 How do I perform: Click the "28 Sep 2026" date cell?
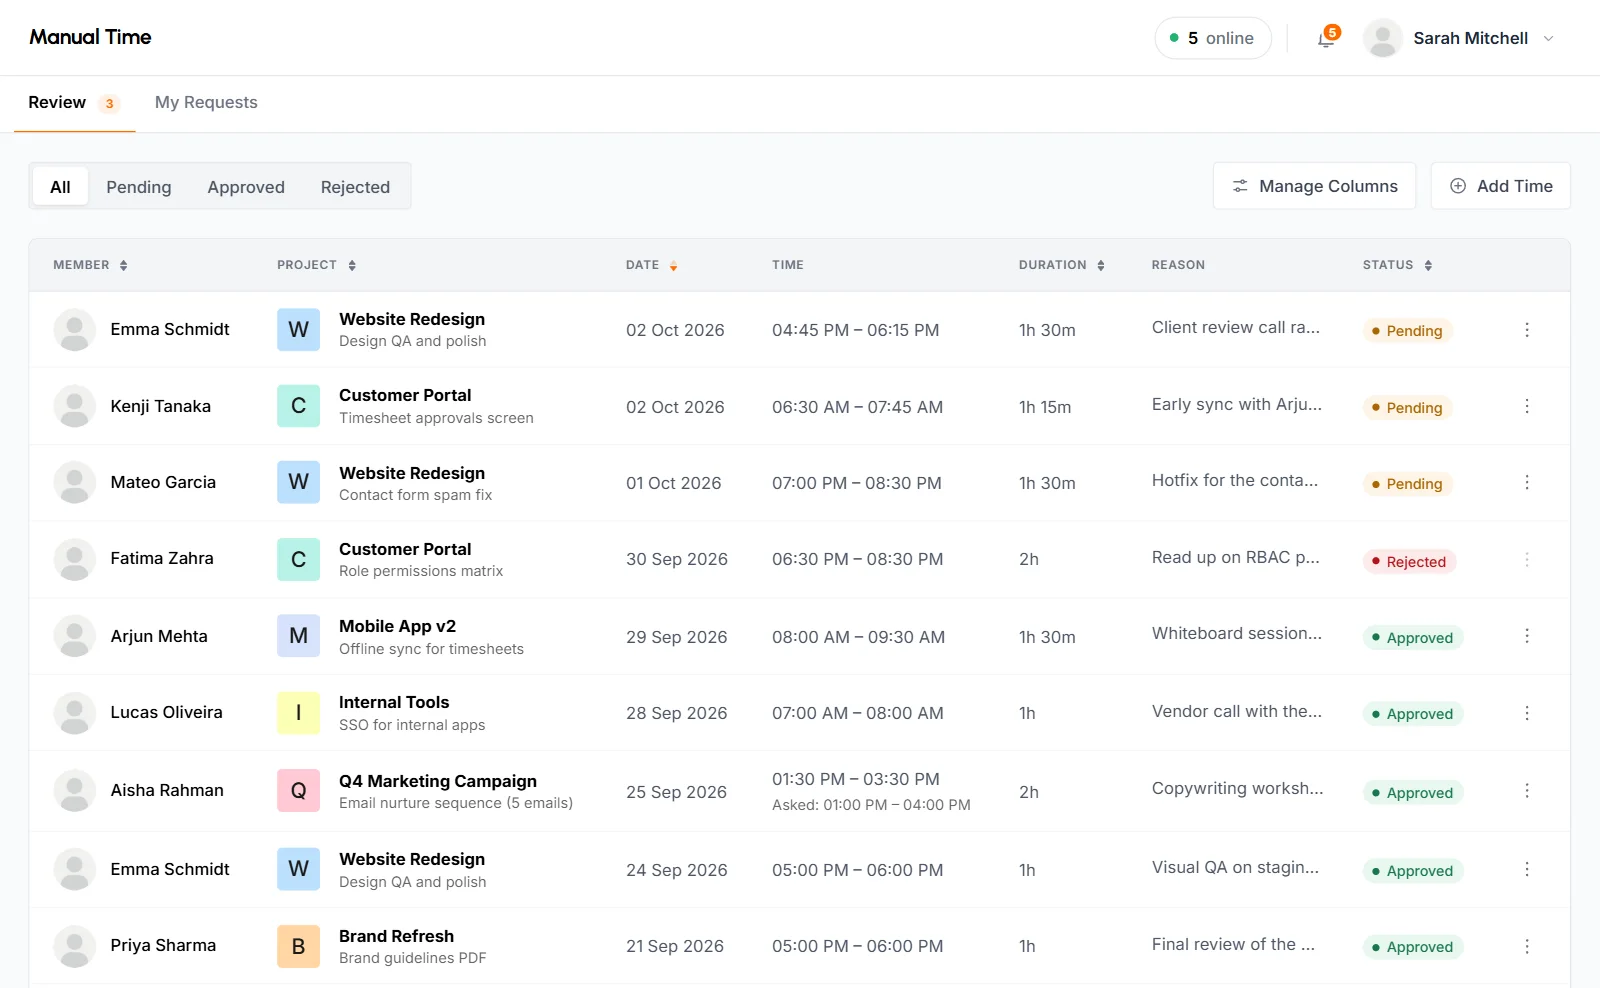pyautogui.click(x=676, y=713)
